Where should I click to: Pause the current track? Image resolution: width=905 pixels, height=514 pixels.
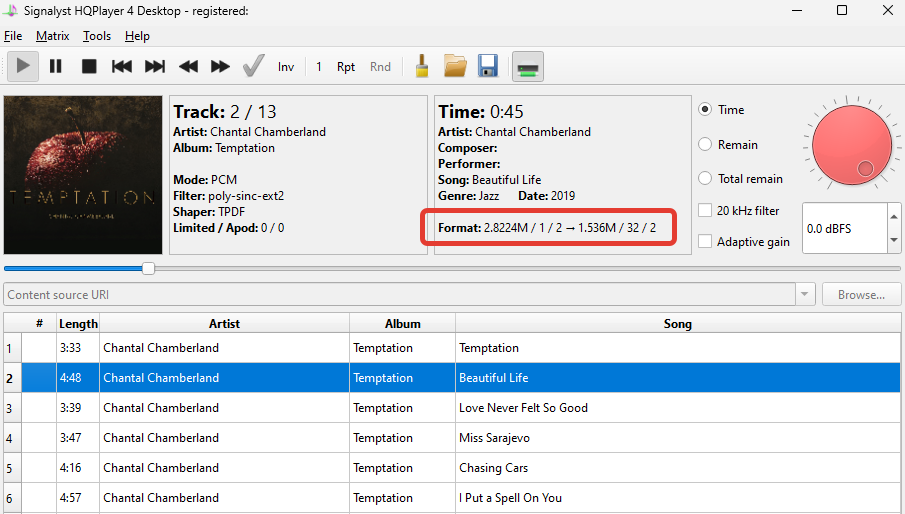coord(55,66)
